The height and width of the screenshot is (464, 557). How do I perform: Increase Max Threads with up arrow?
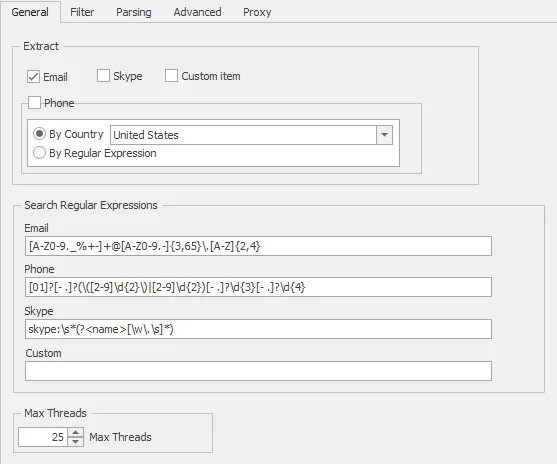(x=75, y=432)
